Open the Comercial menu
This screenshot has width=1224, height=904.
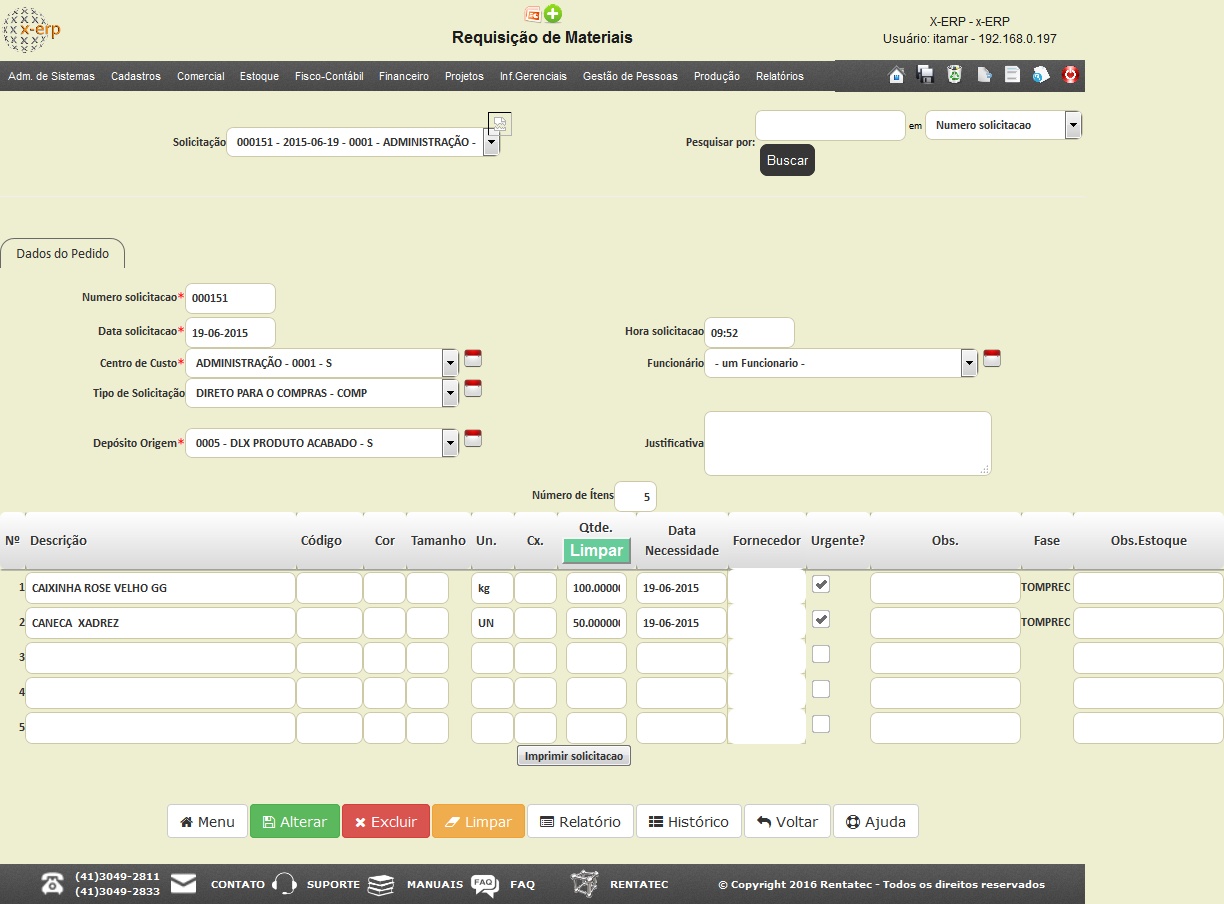(201, 76)
